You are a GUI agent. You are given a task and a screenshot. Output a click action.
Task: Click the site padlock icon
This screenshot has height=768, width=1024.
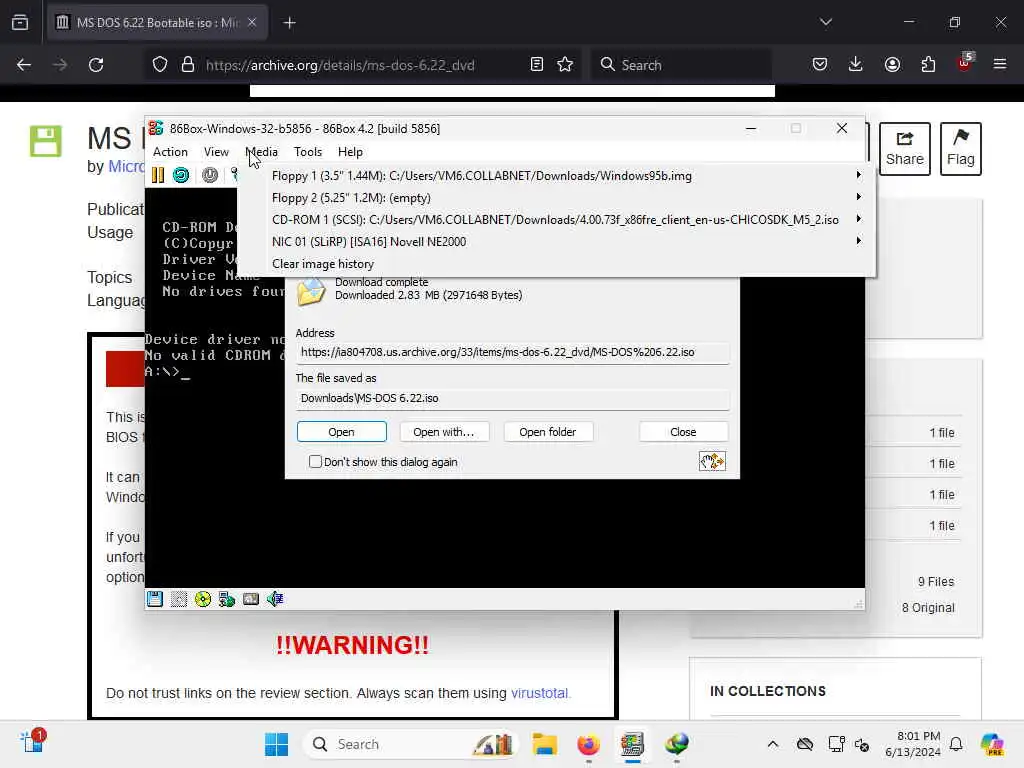click(188, 65)
